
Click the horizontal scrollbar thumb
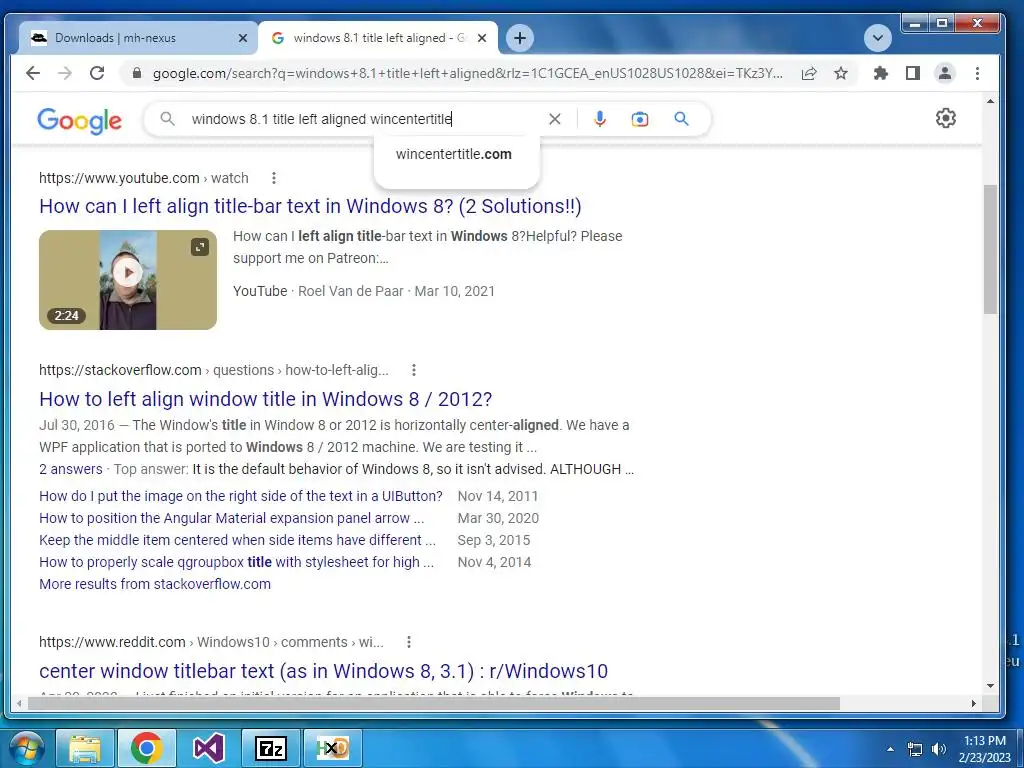pos(434,703)
